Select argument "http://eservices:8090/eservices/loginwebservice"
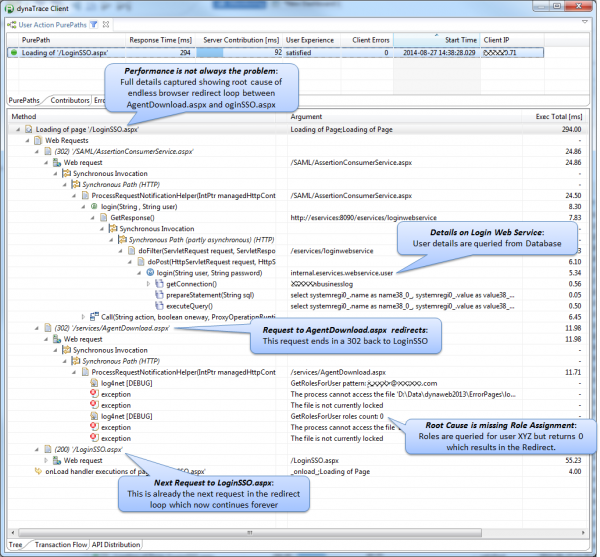Image resolution: width=600 pixels, height=557 pixels. 364,218
